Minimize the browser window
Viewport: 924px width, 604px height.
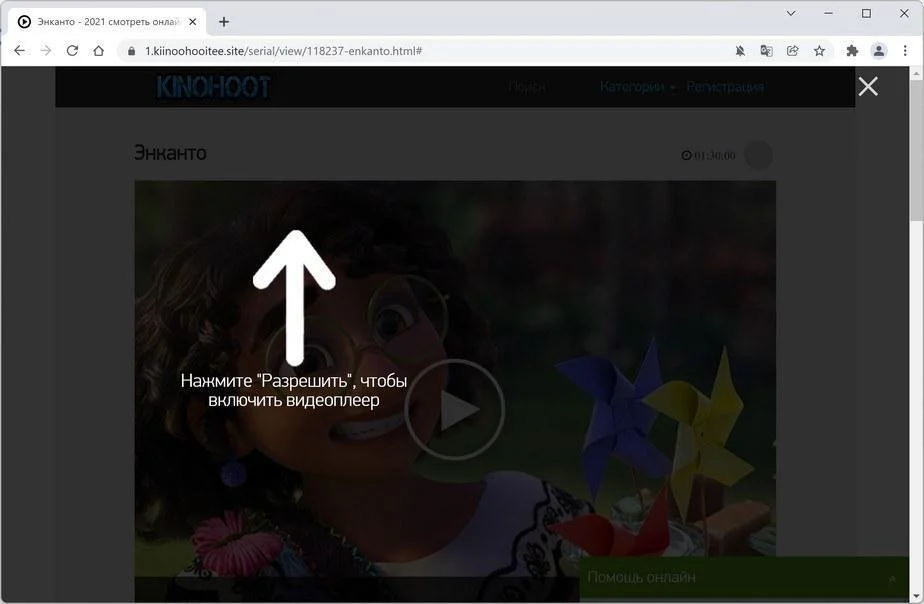click(829, 13)
